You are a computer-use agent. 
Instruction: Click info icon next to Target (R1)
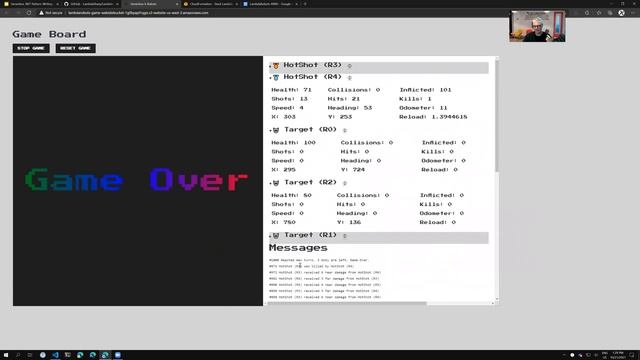coord(345,236)
